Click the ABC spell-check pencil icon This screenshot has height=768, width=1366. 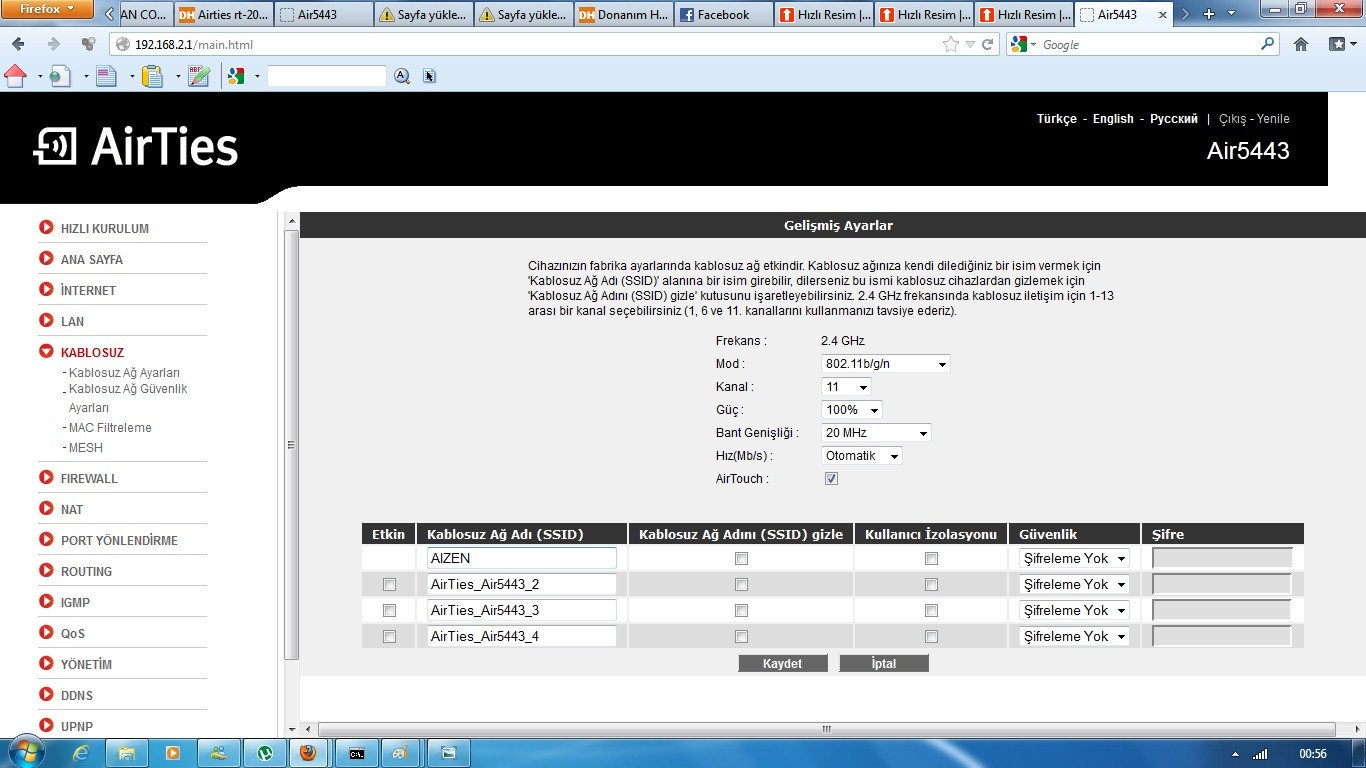(199, 75)
